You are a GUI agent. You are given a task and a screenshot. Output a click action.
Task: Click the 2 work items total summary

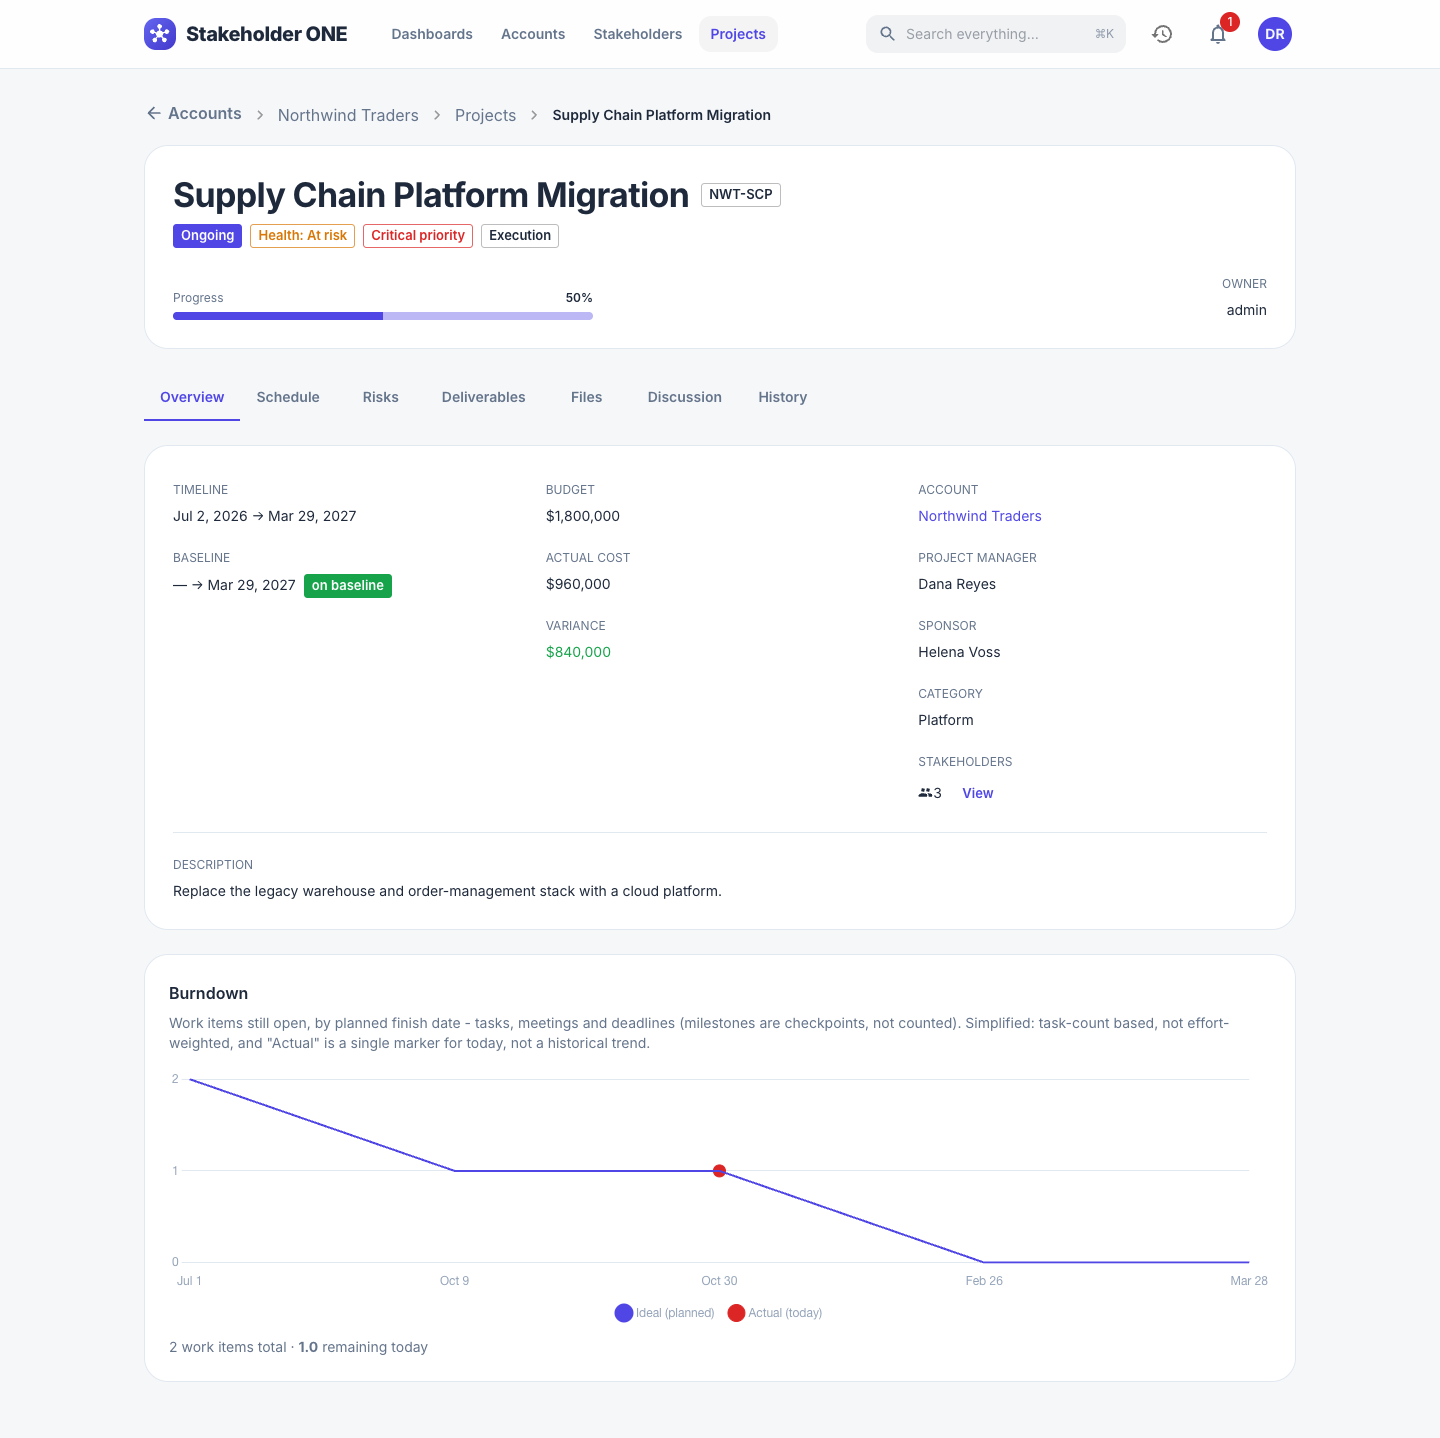(299, 1347)
